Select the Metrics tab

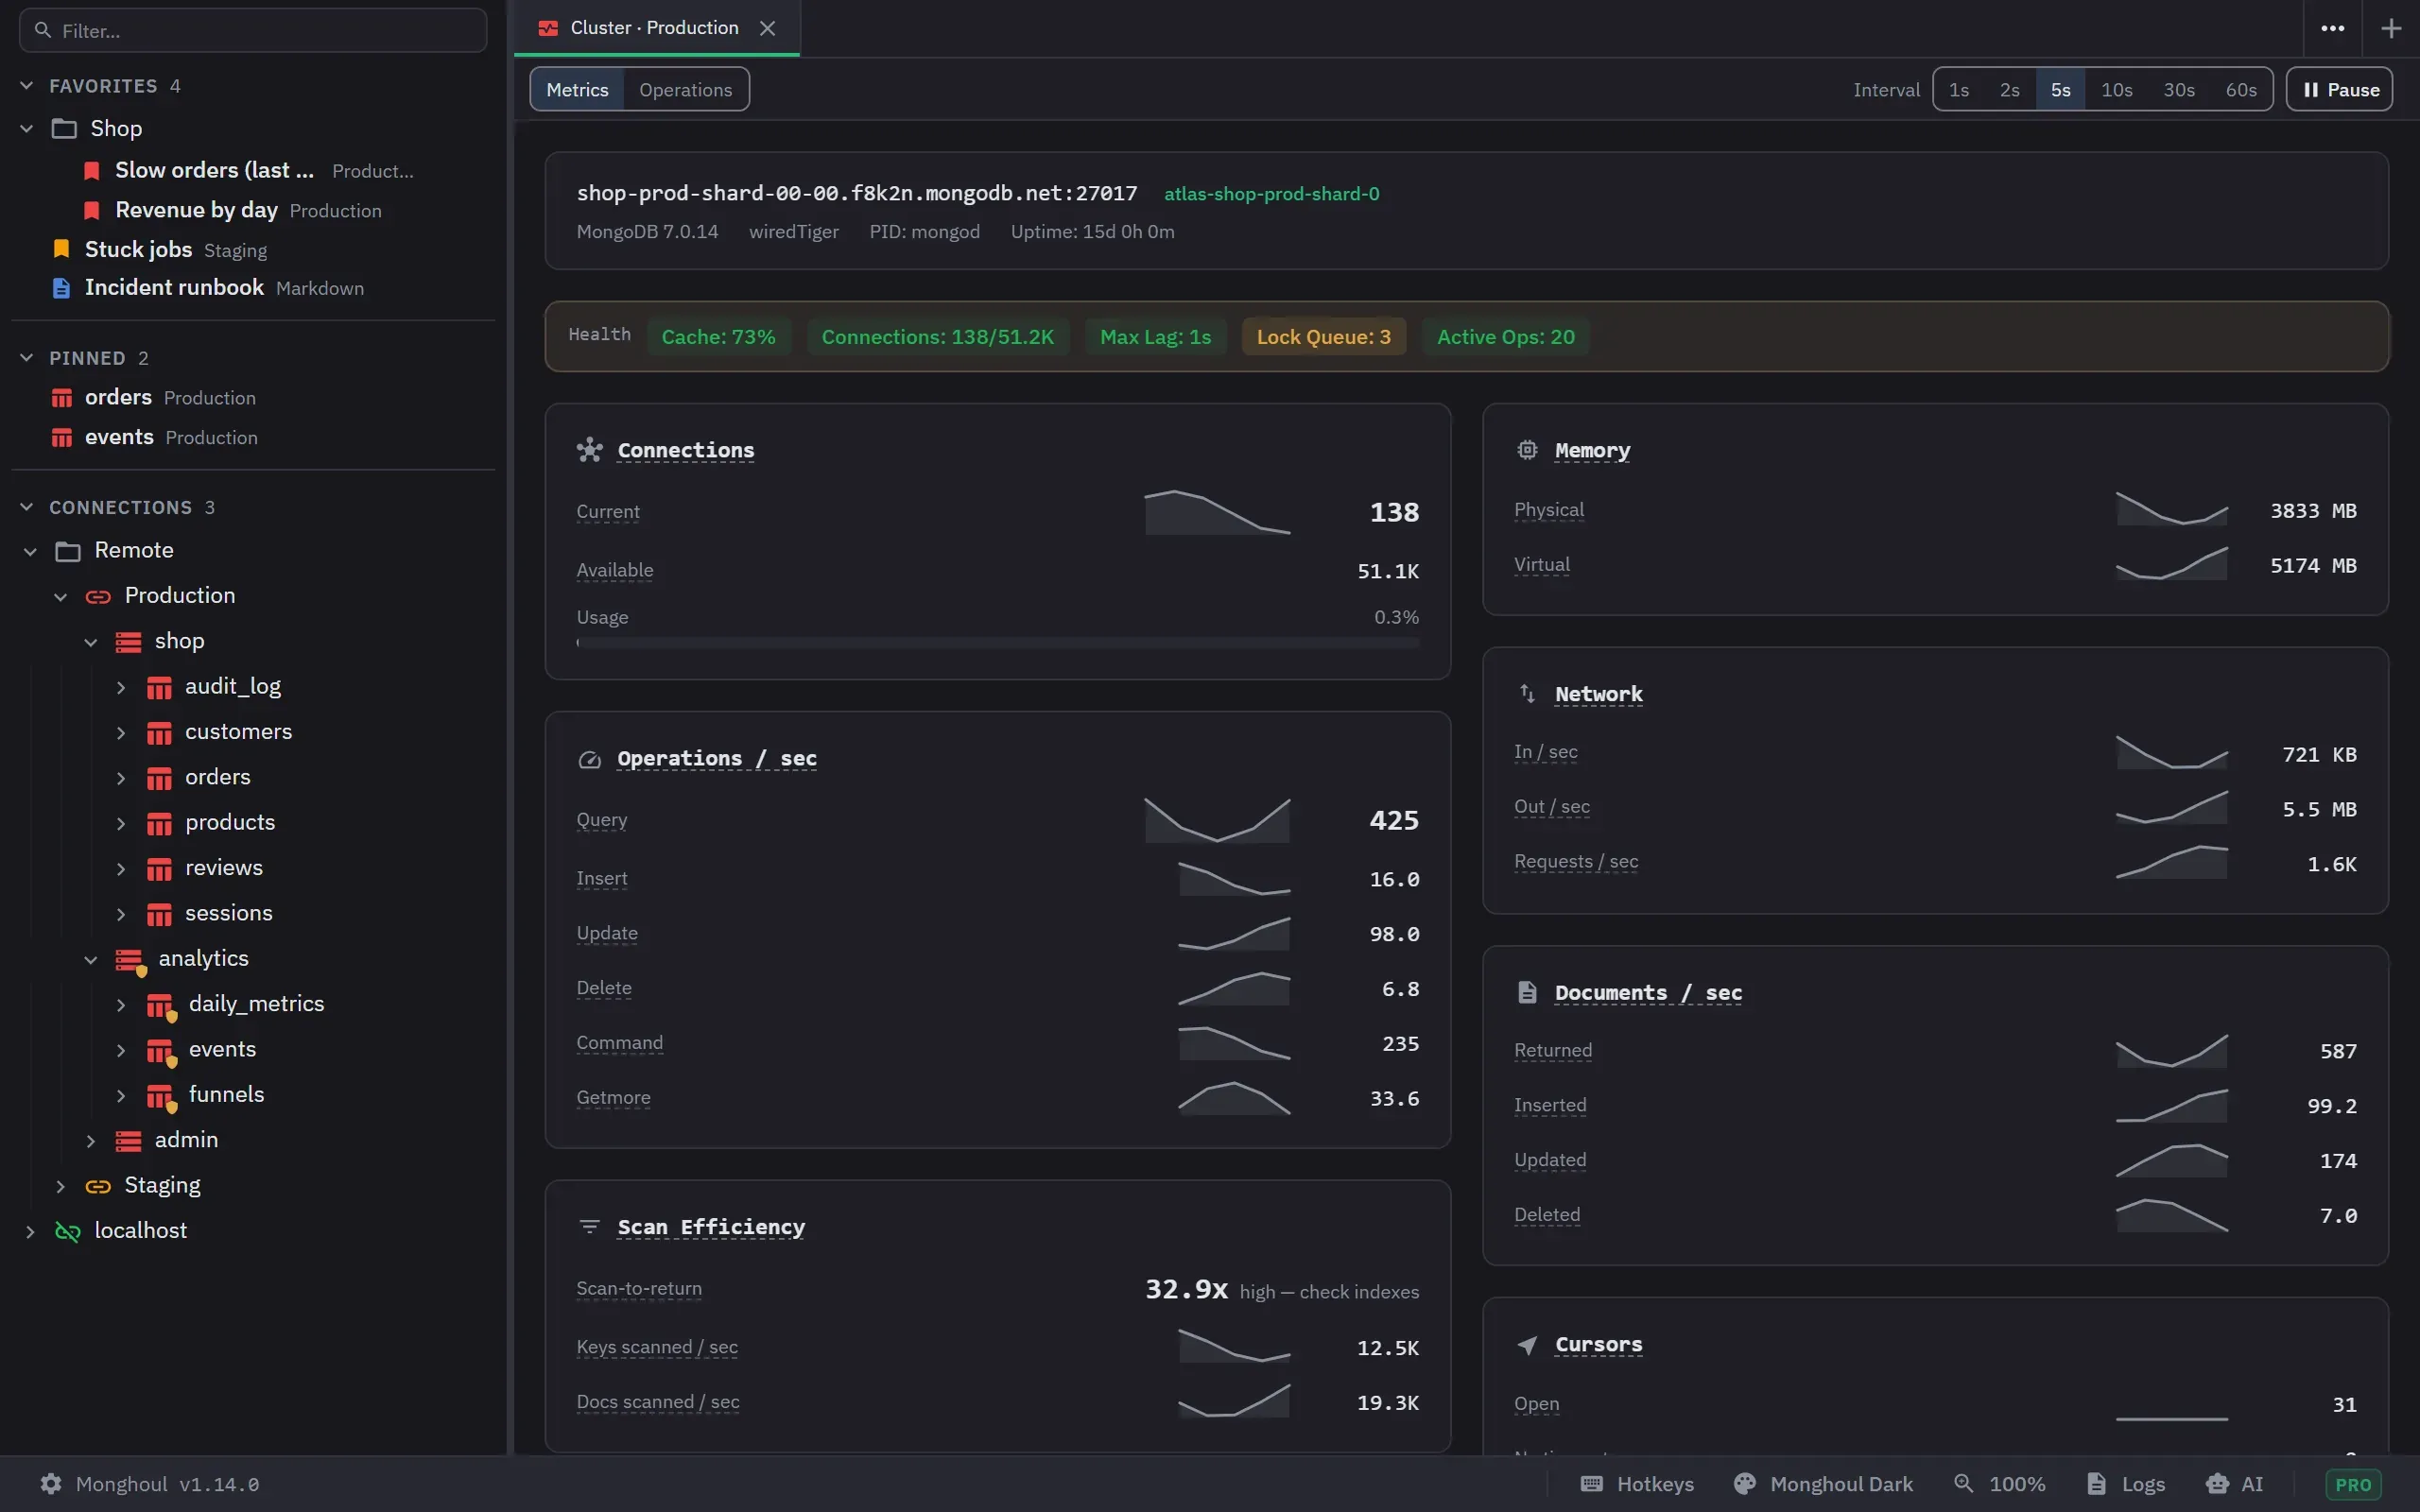tap(577, 90)
